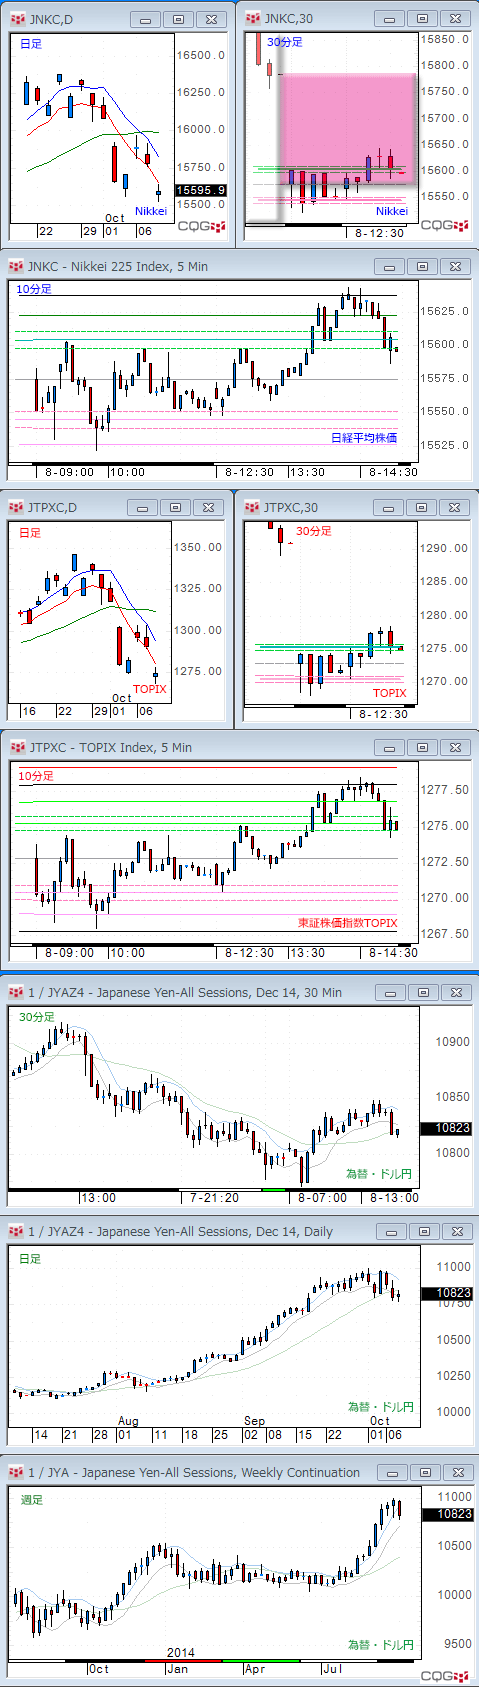480x1691 pixels.
Task: Maximize the Nikkei 225 Index 5 Min window
Action: (x=423, y=266)
